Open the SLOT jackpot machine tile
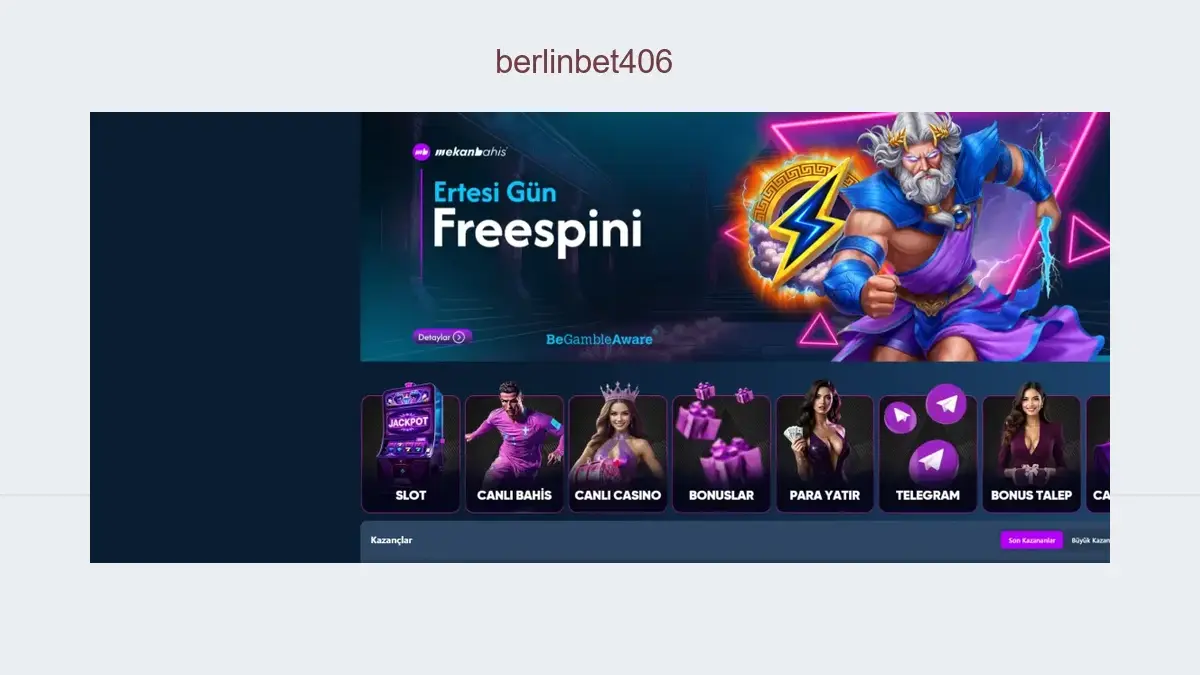Screen dimensions: 1200x675 pyautogui.click(x=411, y=454)
